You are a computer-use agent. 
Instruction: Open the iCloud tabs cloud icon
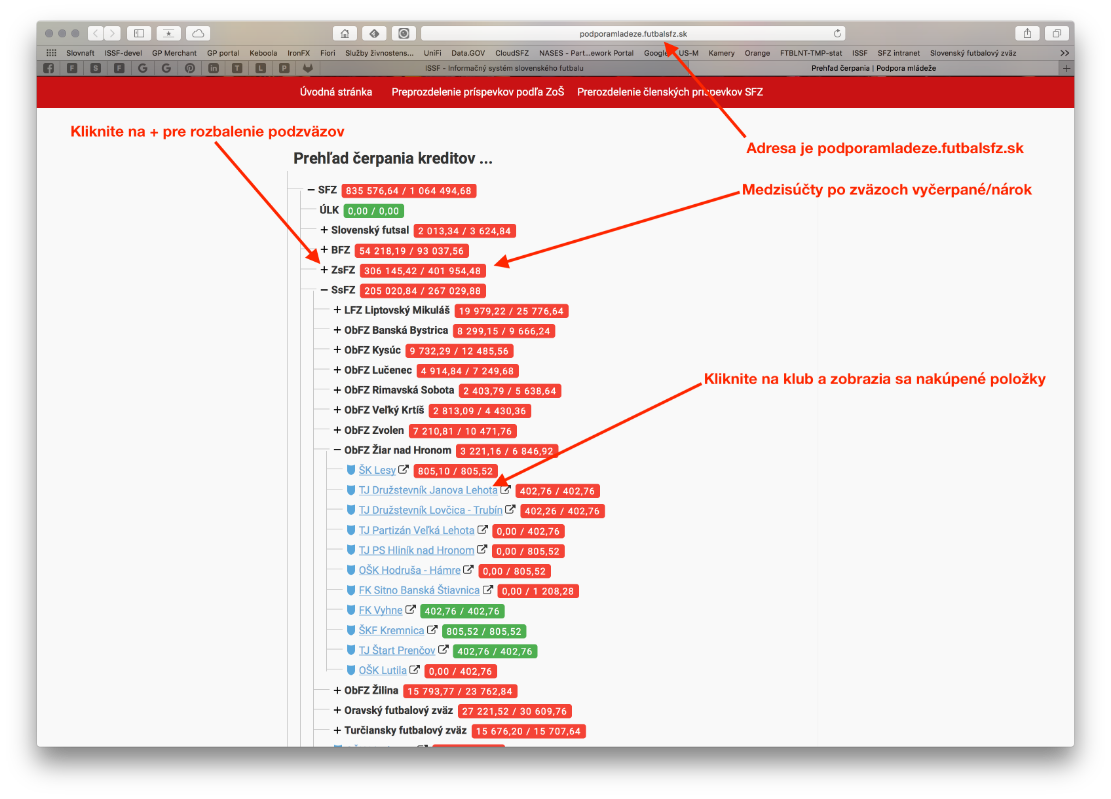(198, 33)
